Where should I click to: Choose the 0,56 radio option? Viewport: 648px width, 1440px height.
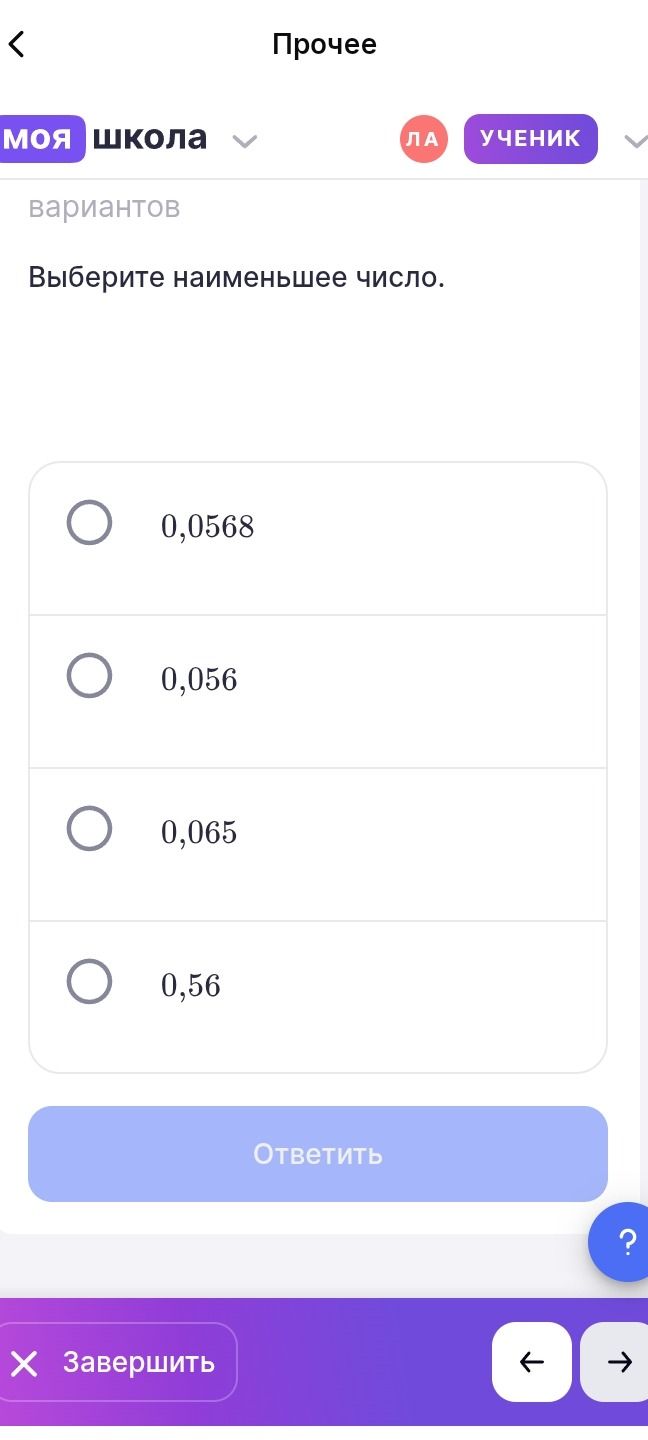click(89, 981)
